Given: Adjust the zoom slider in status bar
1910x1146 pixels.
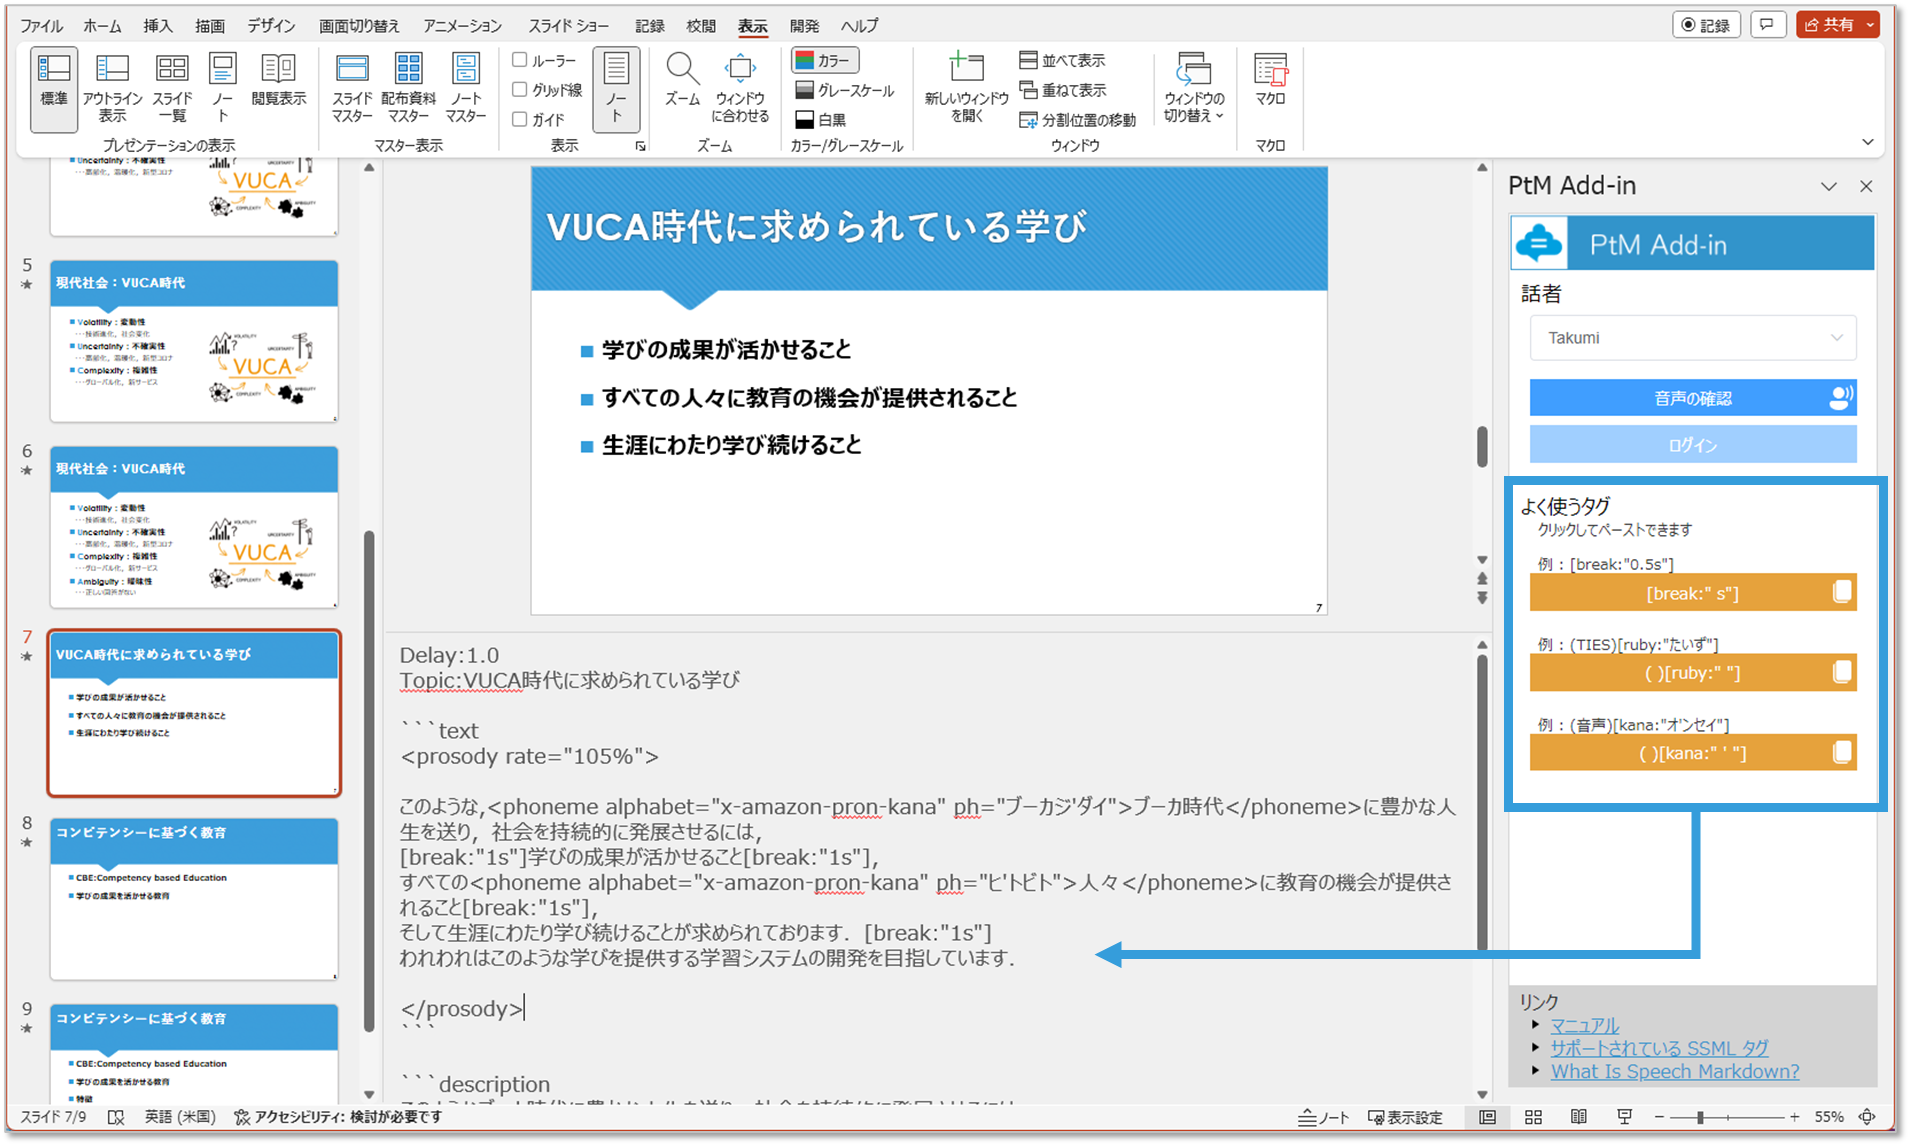Looking at the screenshot, I should pos(1700,1117).
